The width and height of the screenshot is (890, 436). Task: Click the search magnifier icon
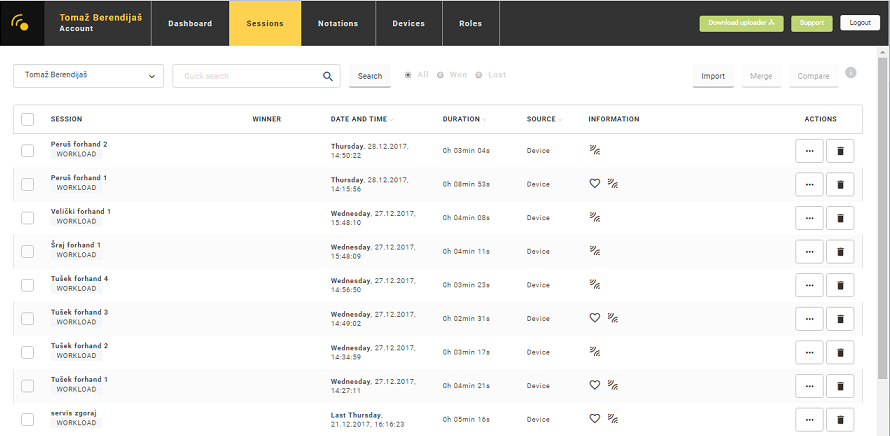[328, 76]
